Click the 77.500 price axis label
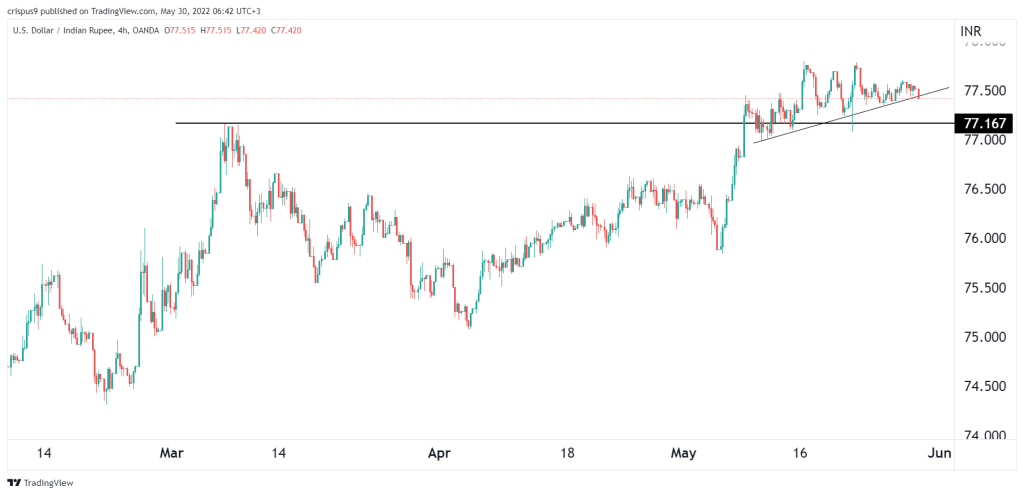The image size is (1024, 495). tap(984, 90)
